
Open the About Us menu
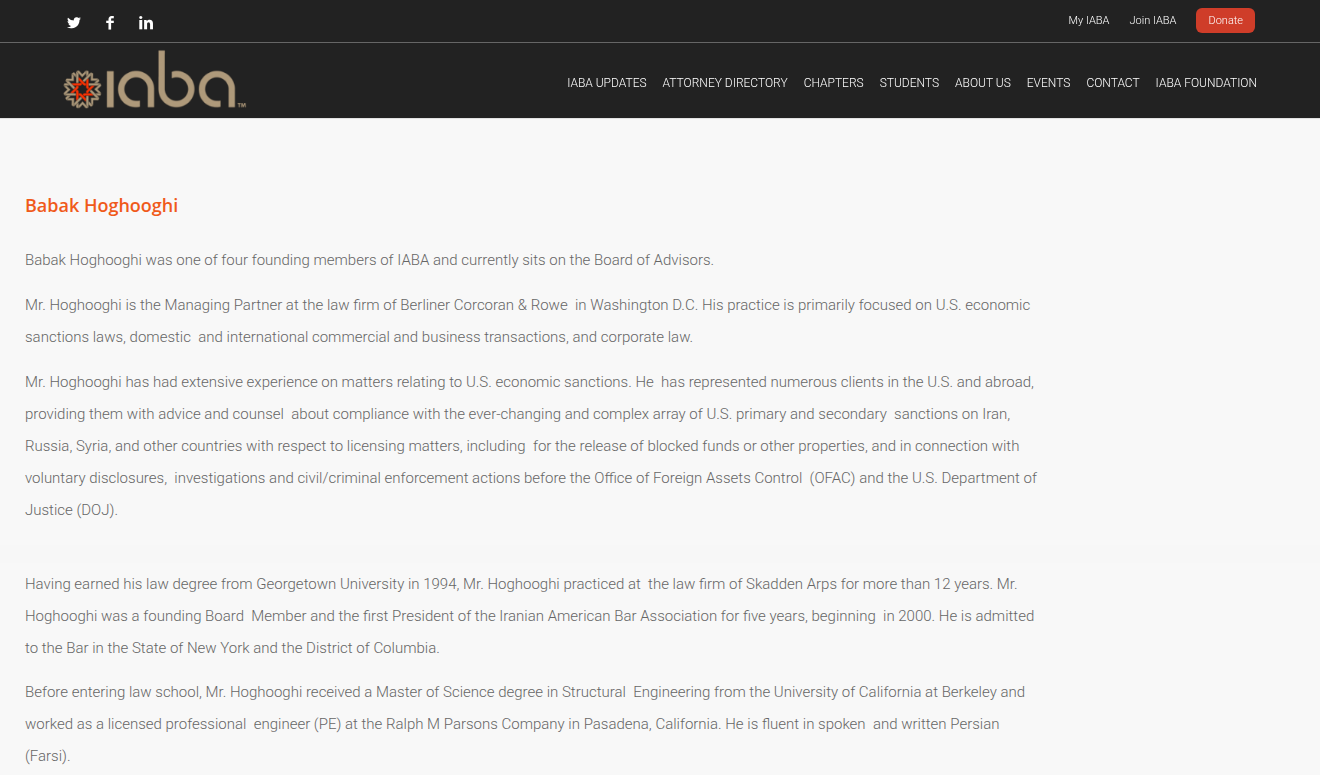pyautogui.click(x=983, y=83)
